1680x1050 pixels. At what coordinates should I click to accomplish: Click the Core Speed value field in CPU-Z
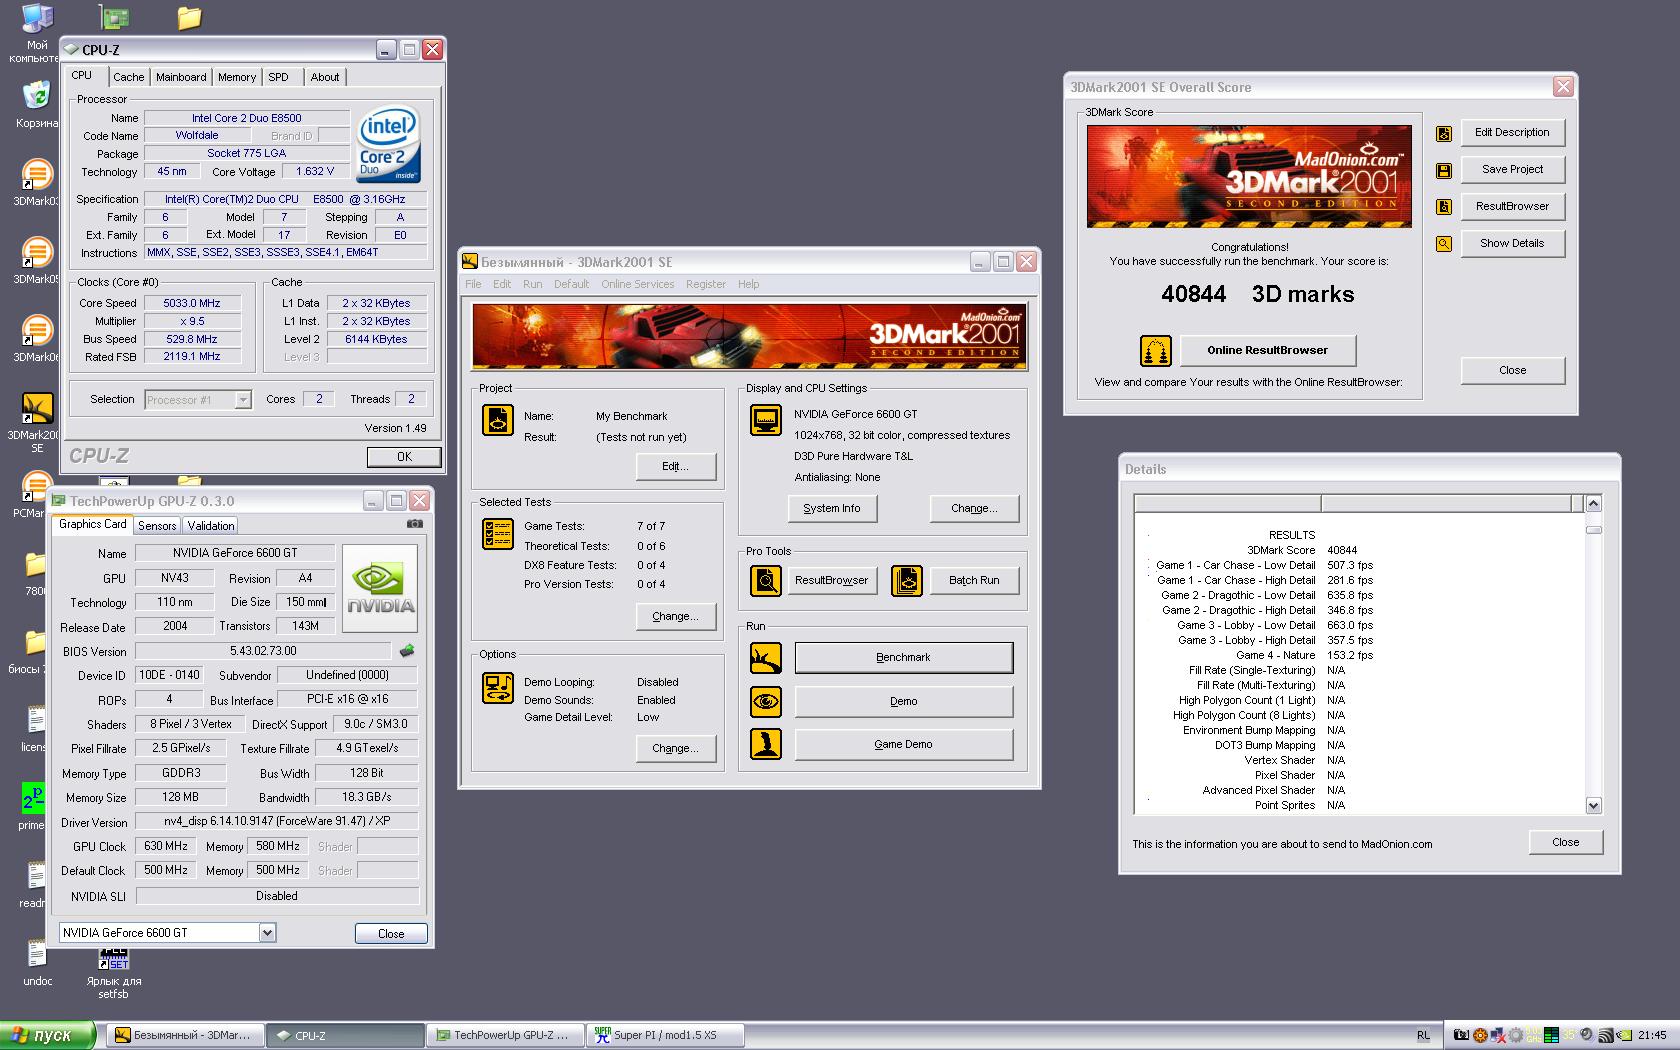click(193, 303)
